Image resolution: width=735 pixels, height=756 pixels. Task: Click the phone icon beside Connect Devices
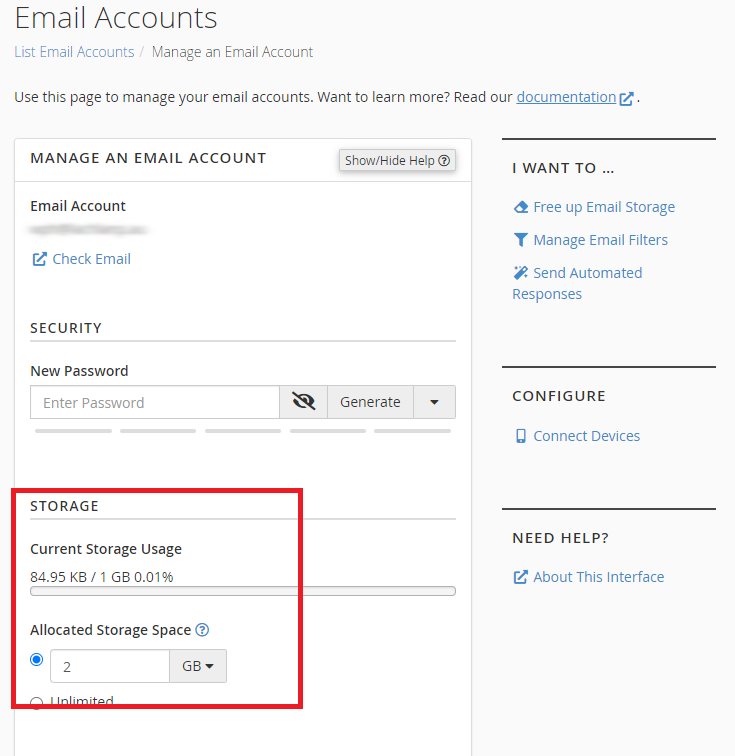coord(520,436)
